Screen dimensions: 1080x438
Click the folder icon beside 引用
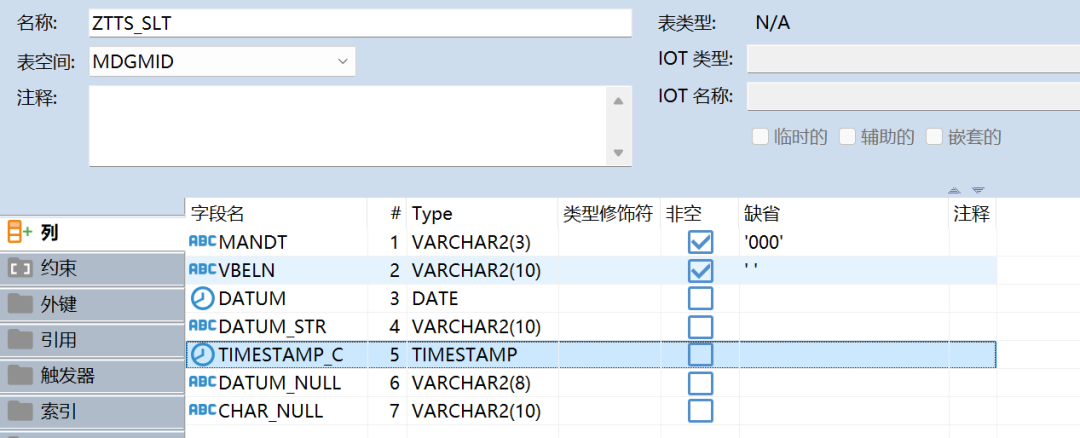click(x=20, y=339)
